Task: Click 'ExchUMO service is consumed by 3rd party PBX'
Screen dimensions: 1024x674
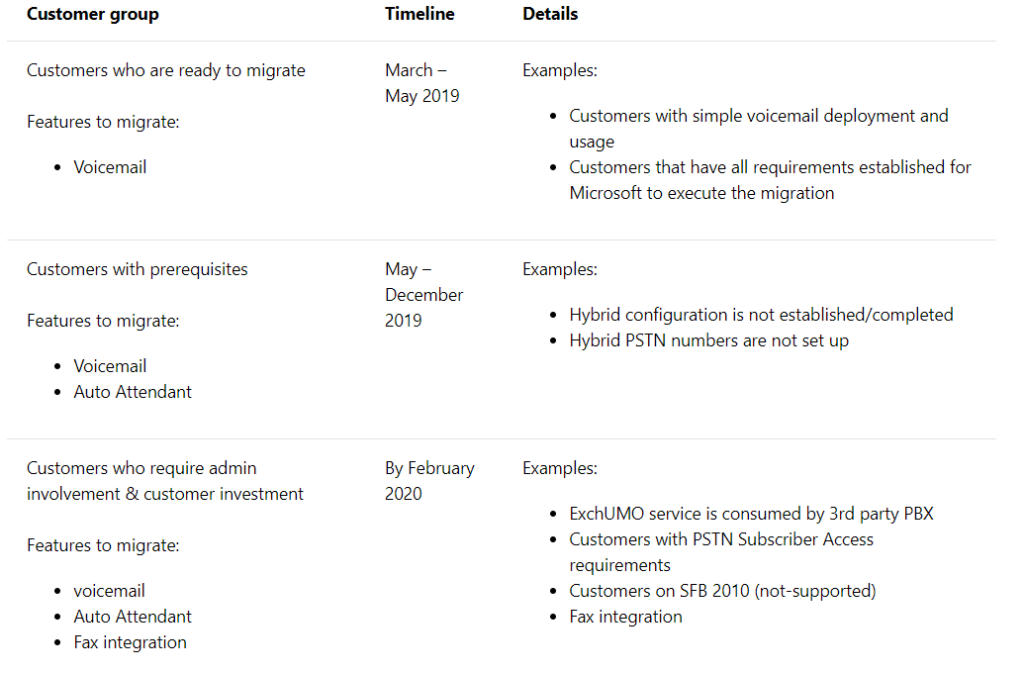Action: [x=752, y=514]
